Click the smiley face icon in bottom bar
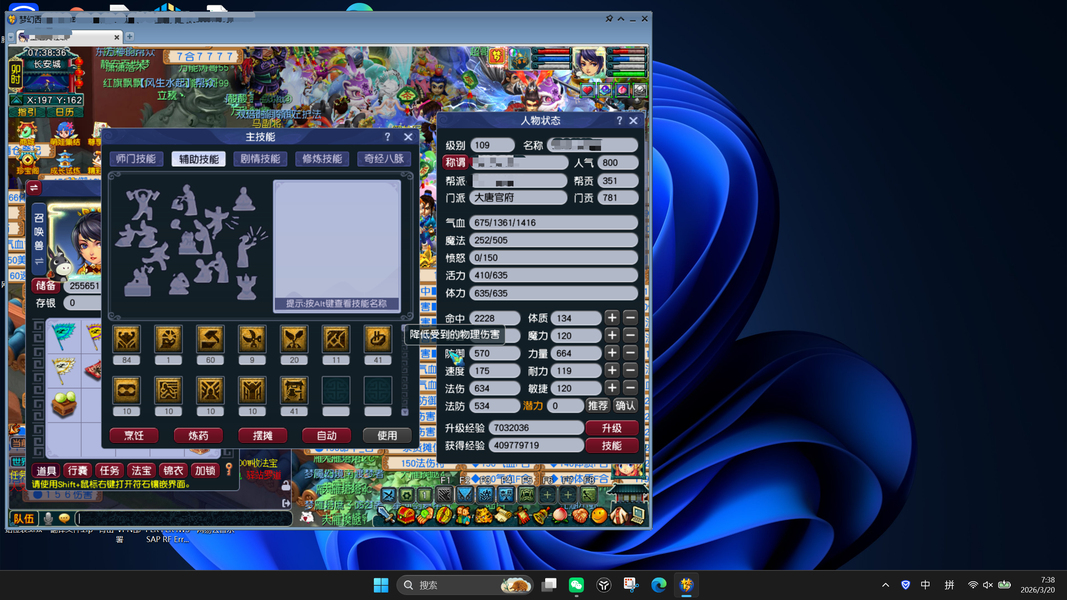Viewport: 1067px width, 600px height. point(599,515)
